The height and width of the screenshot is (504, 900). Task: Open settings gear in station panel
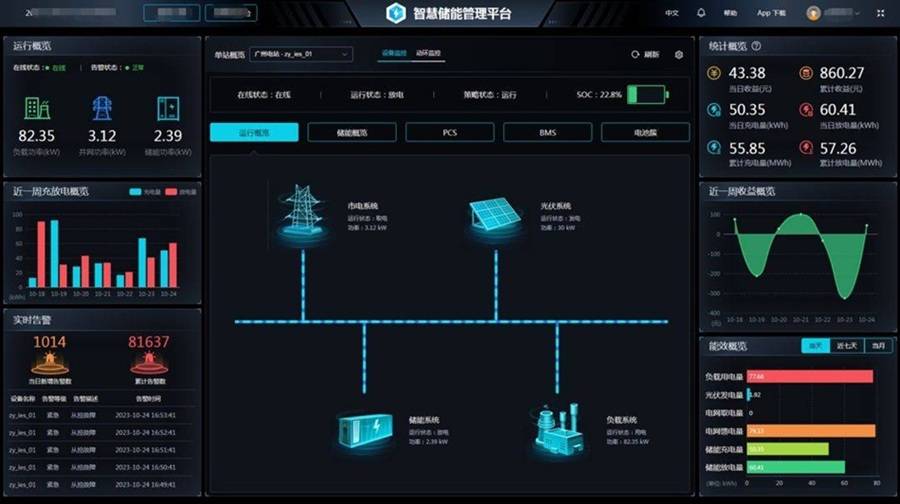679,55
